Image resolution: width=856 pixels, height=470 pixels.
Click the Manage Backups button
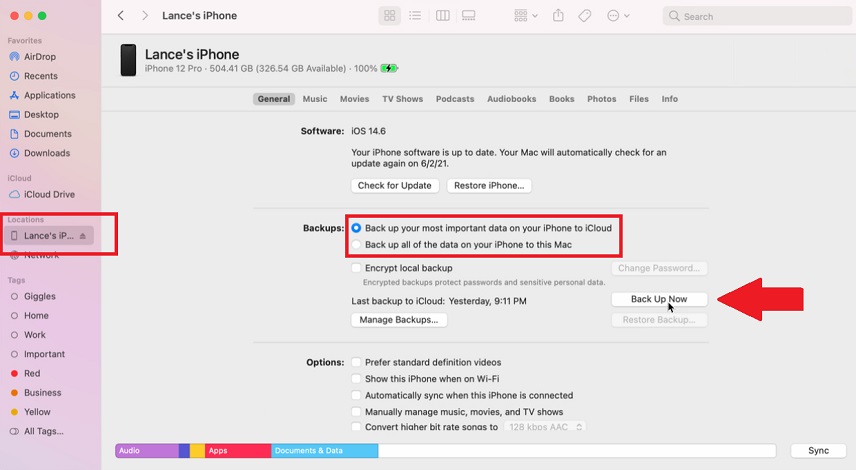point(399,320)
